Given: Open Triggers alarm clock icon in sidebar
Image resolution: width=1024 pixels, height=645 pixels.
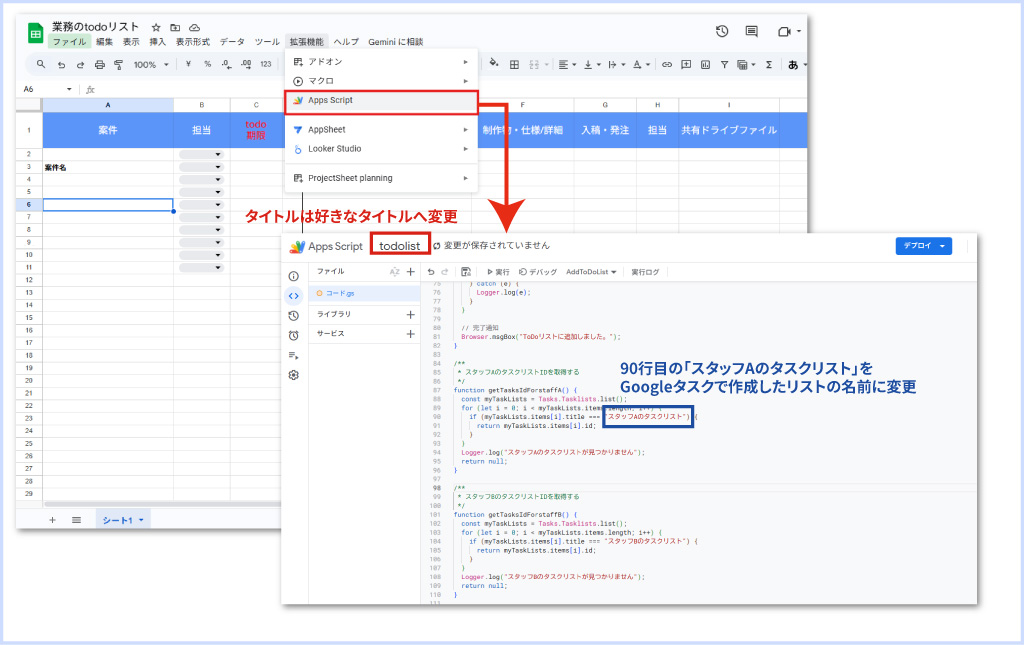Looking at the screenshot, I should coord(294,335).
